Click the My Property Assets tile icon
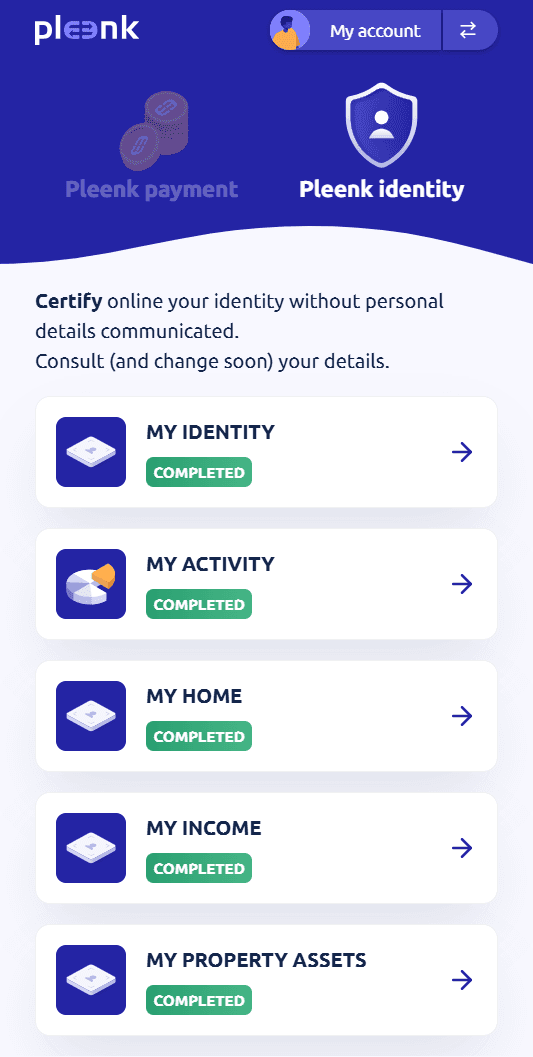 click(x=91, y=980)
